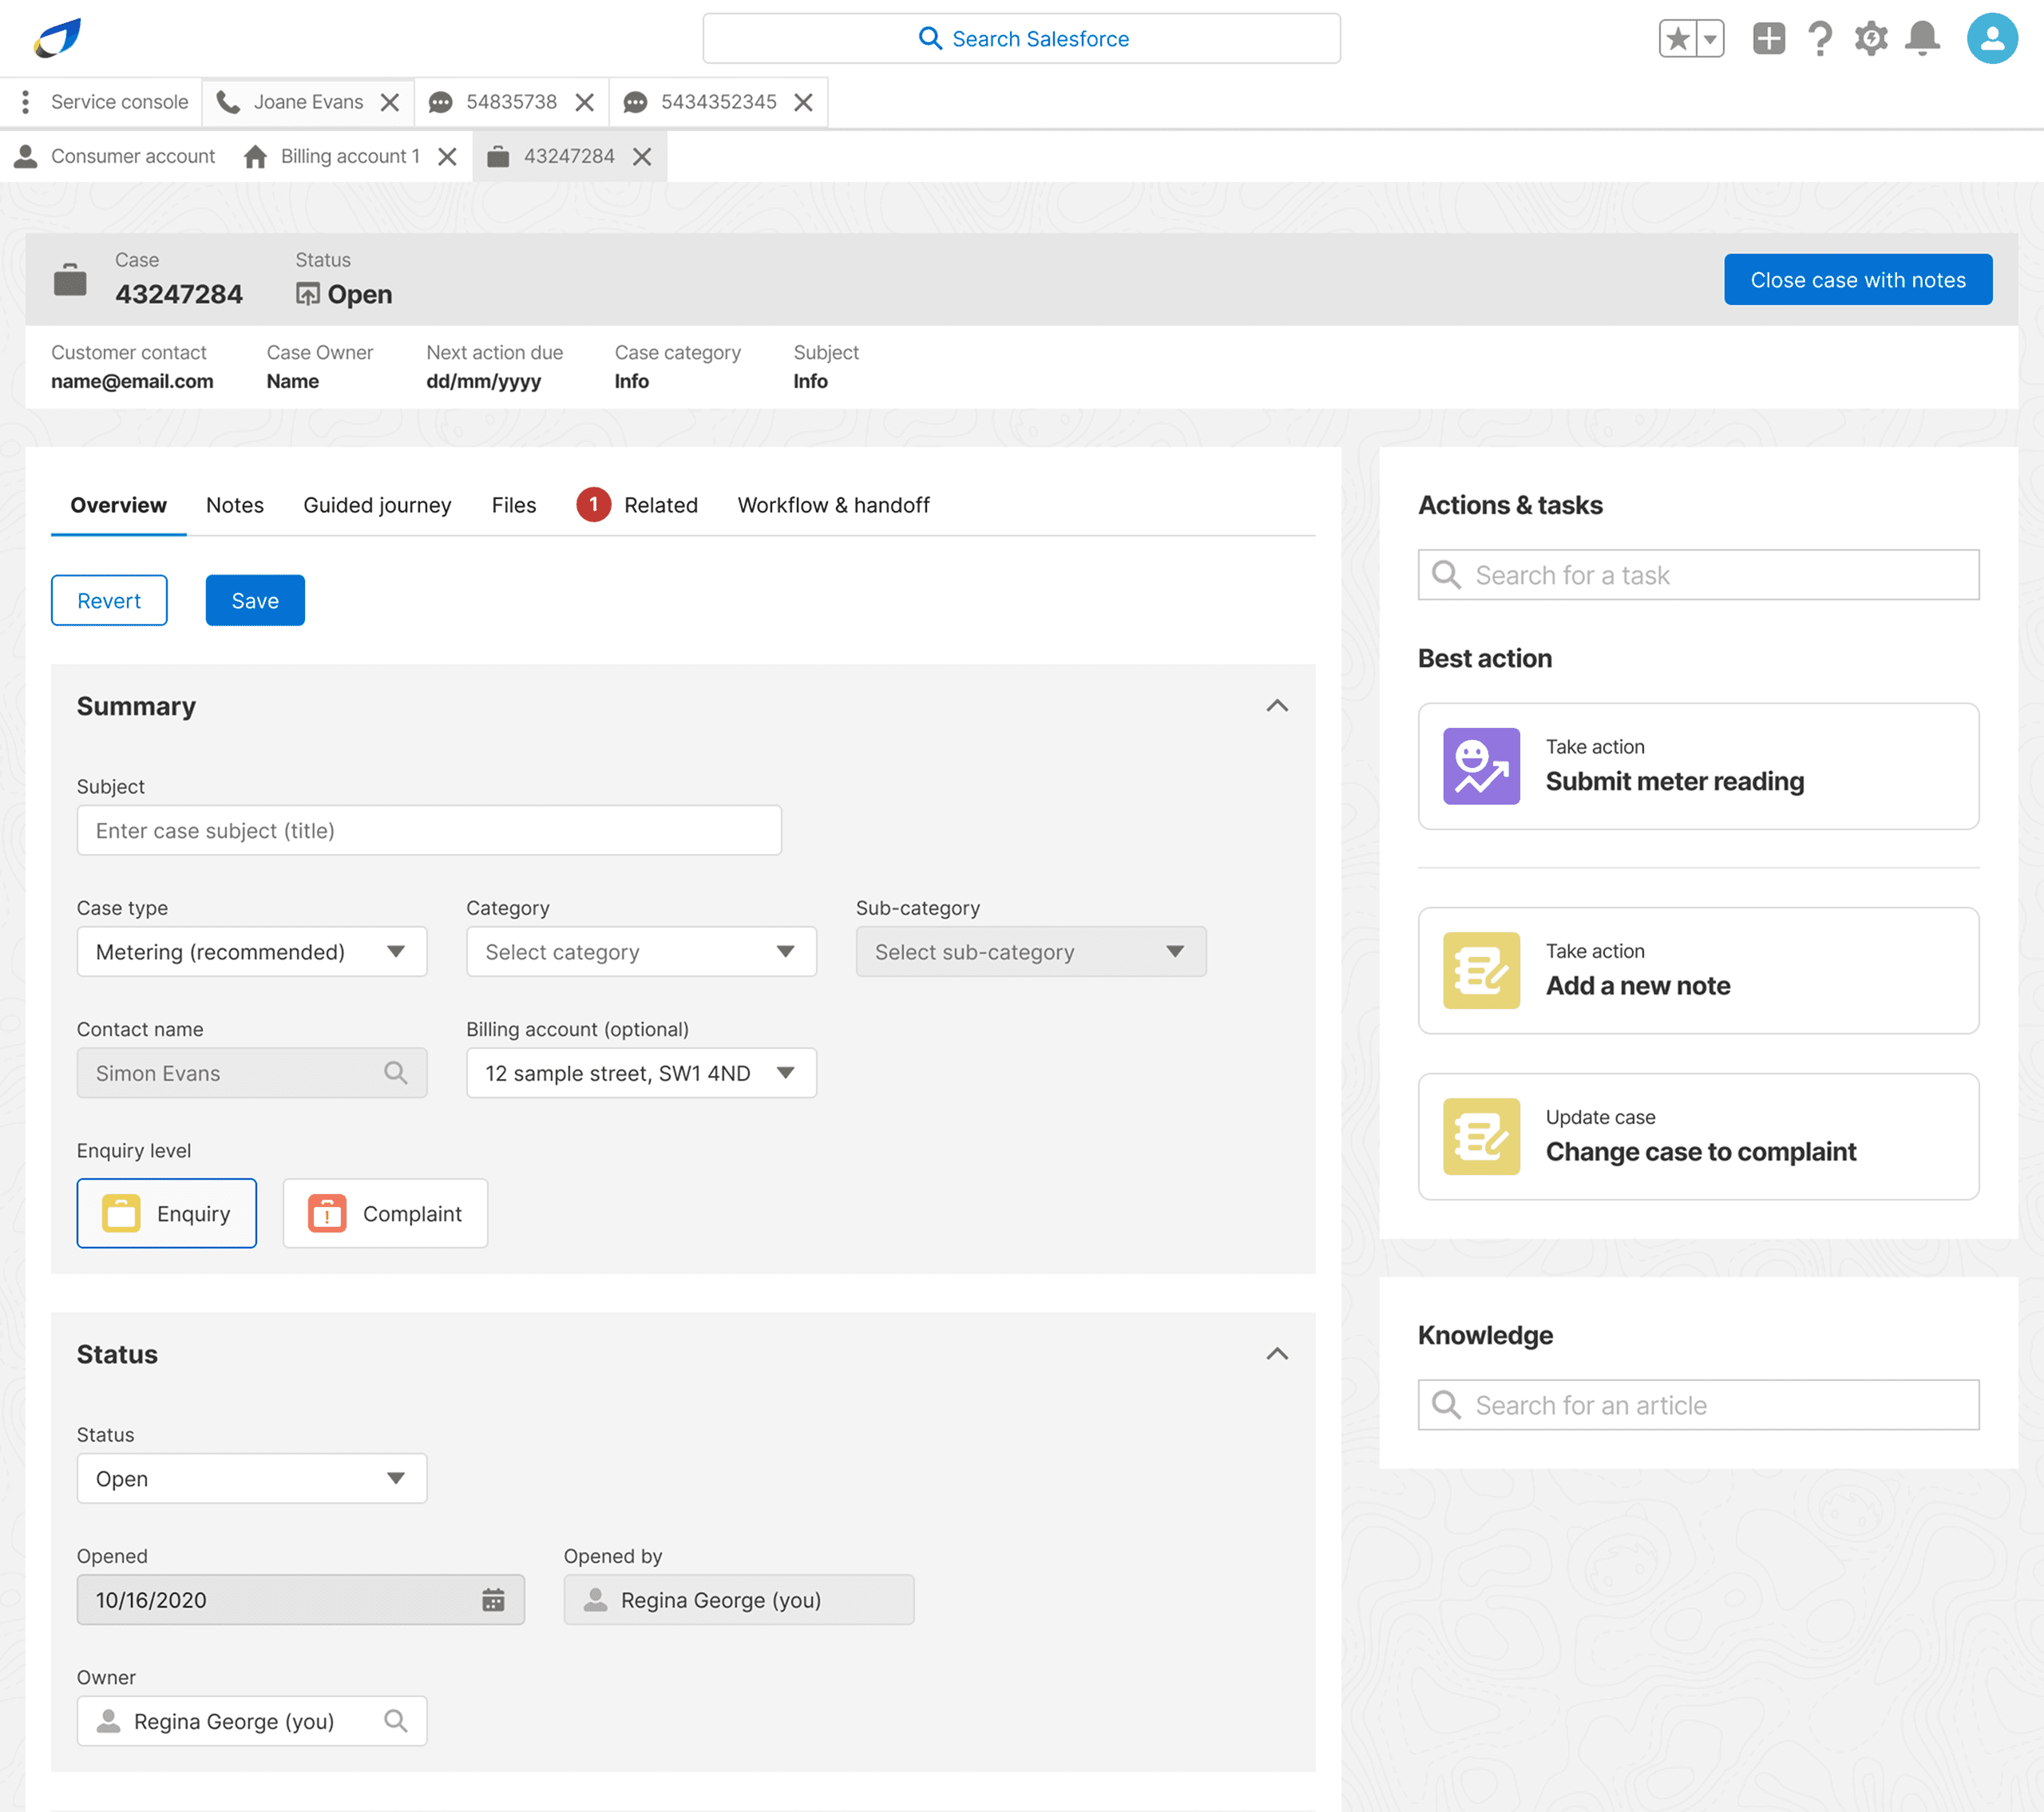Click the Save button
Screen dimensions: 2044x1812
coord(255,600)
